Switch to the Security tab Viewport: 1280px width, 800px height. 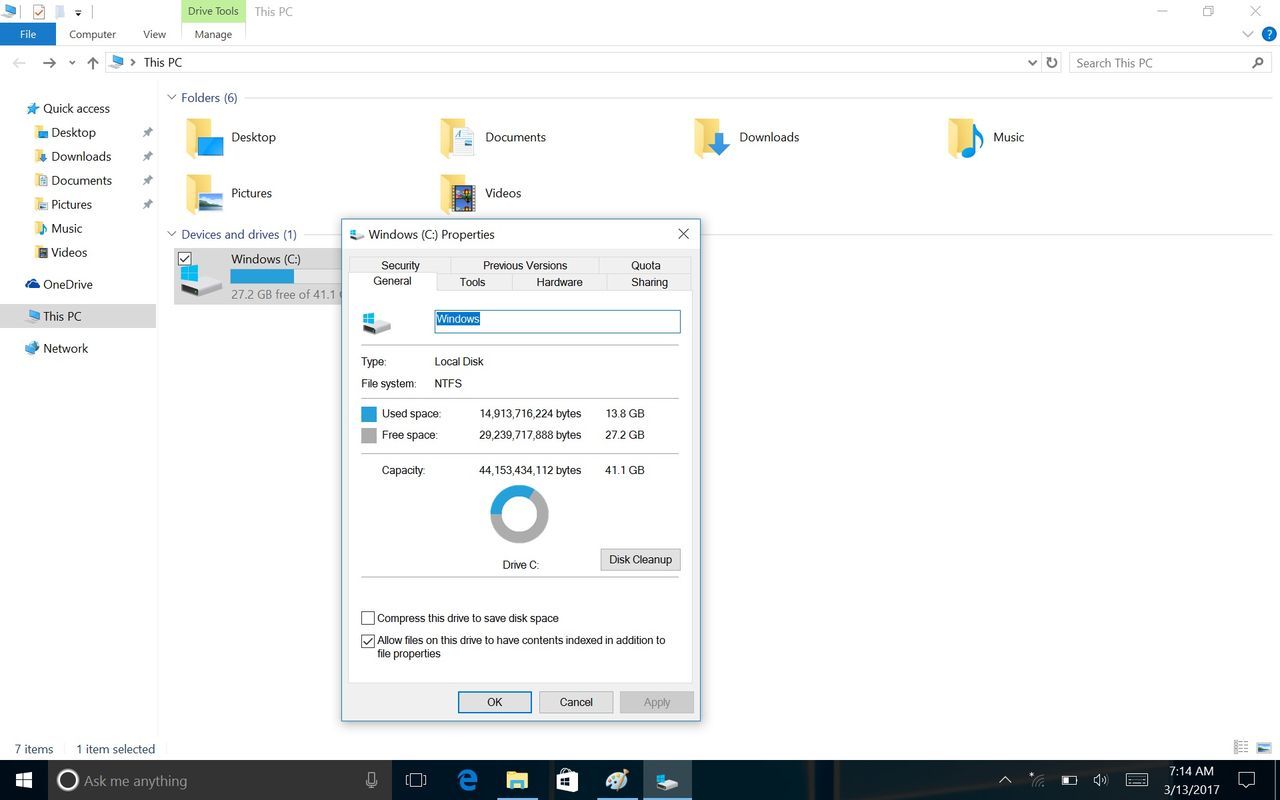point(400,265)
